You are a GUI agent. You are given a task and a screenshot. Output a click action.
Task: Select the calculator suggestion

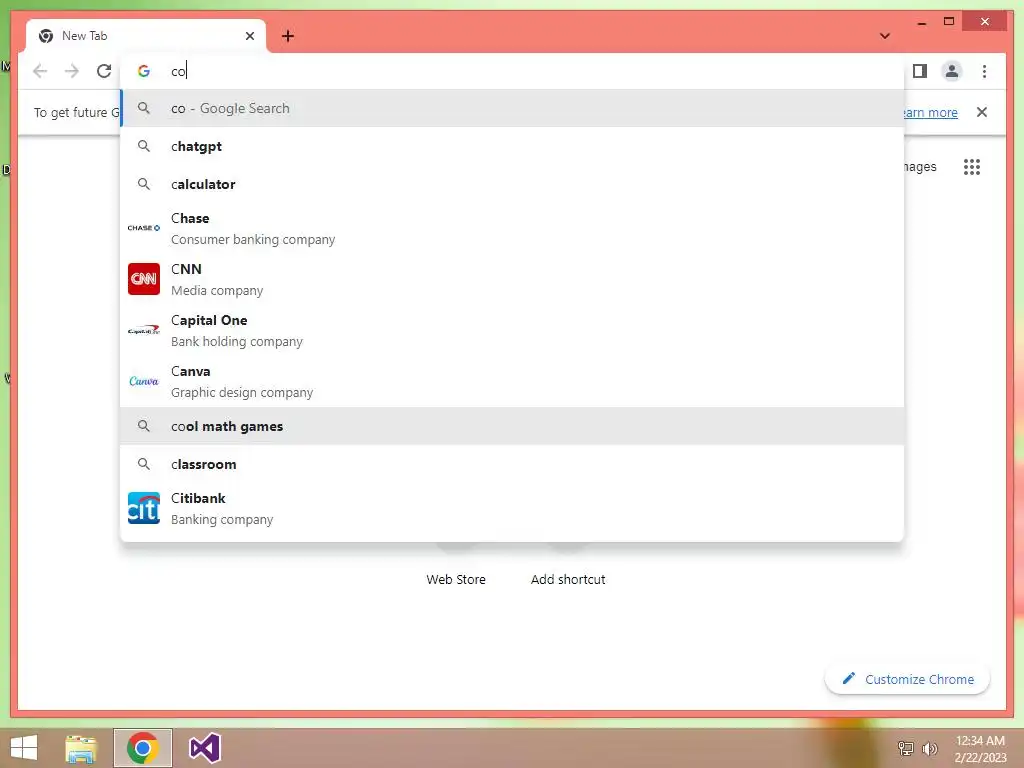click(512, 184)
